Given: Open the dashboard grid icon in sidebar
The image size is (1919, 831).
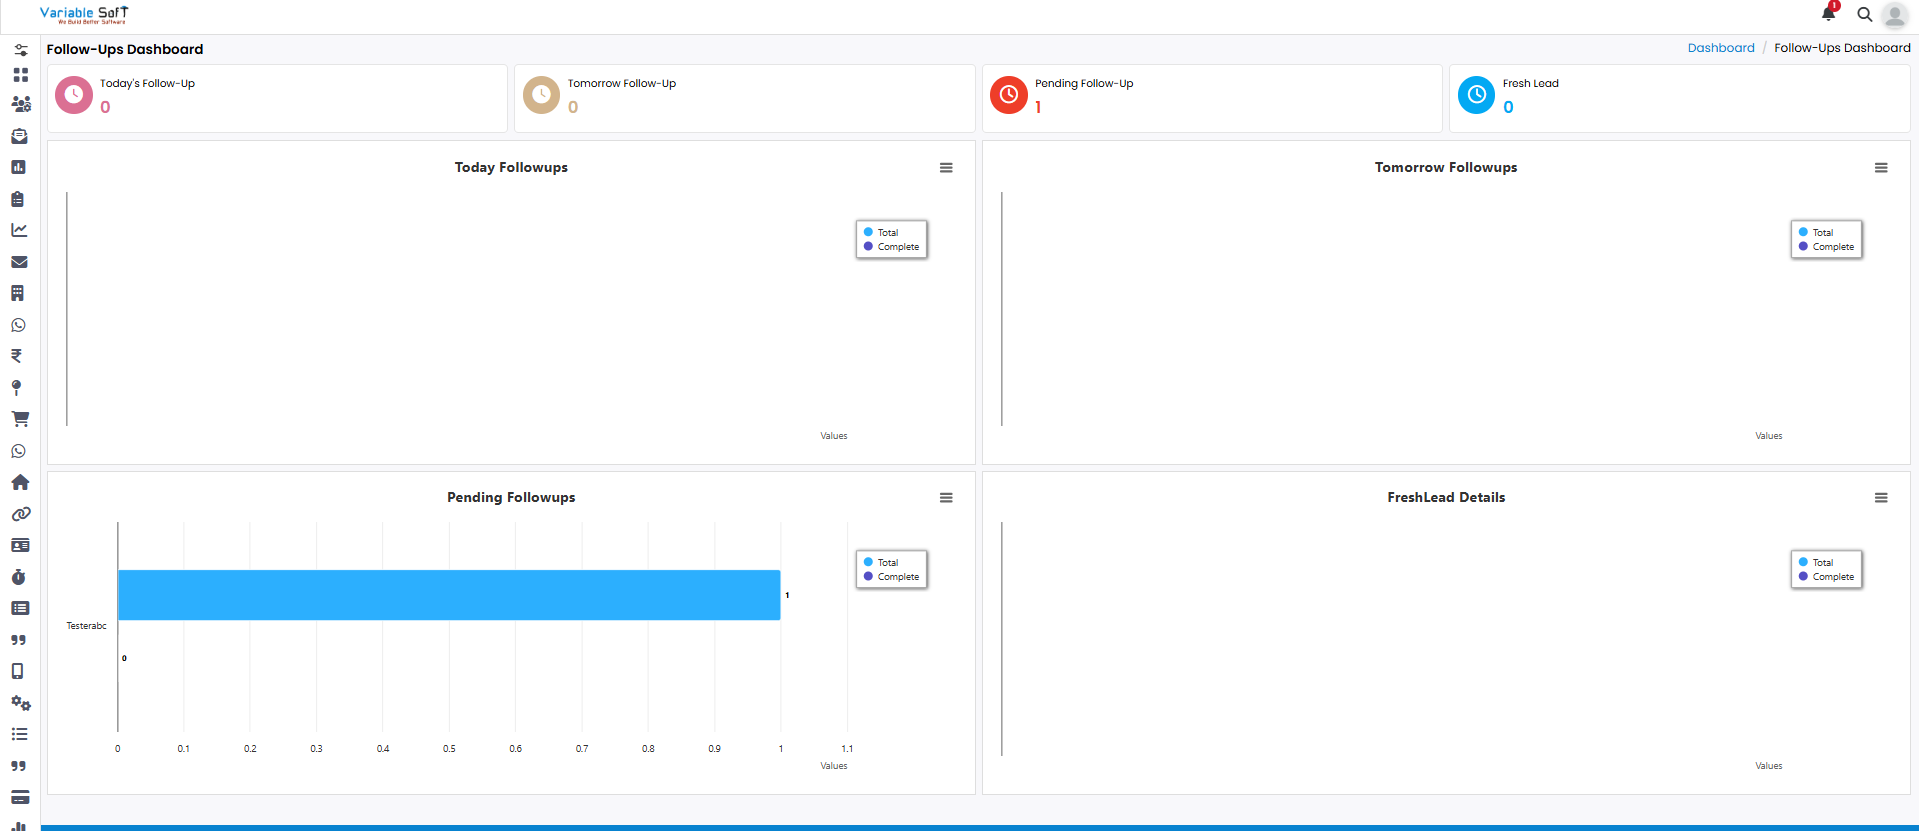Looking at the screenshot, I should click(20, 75).
